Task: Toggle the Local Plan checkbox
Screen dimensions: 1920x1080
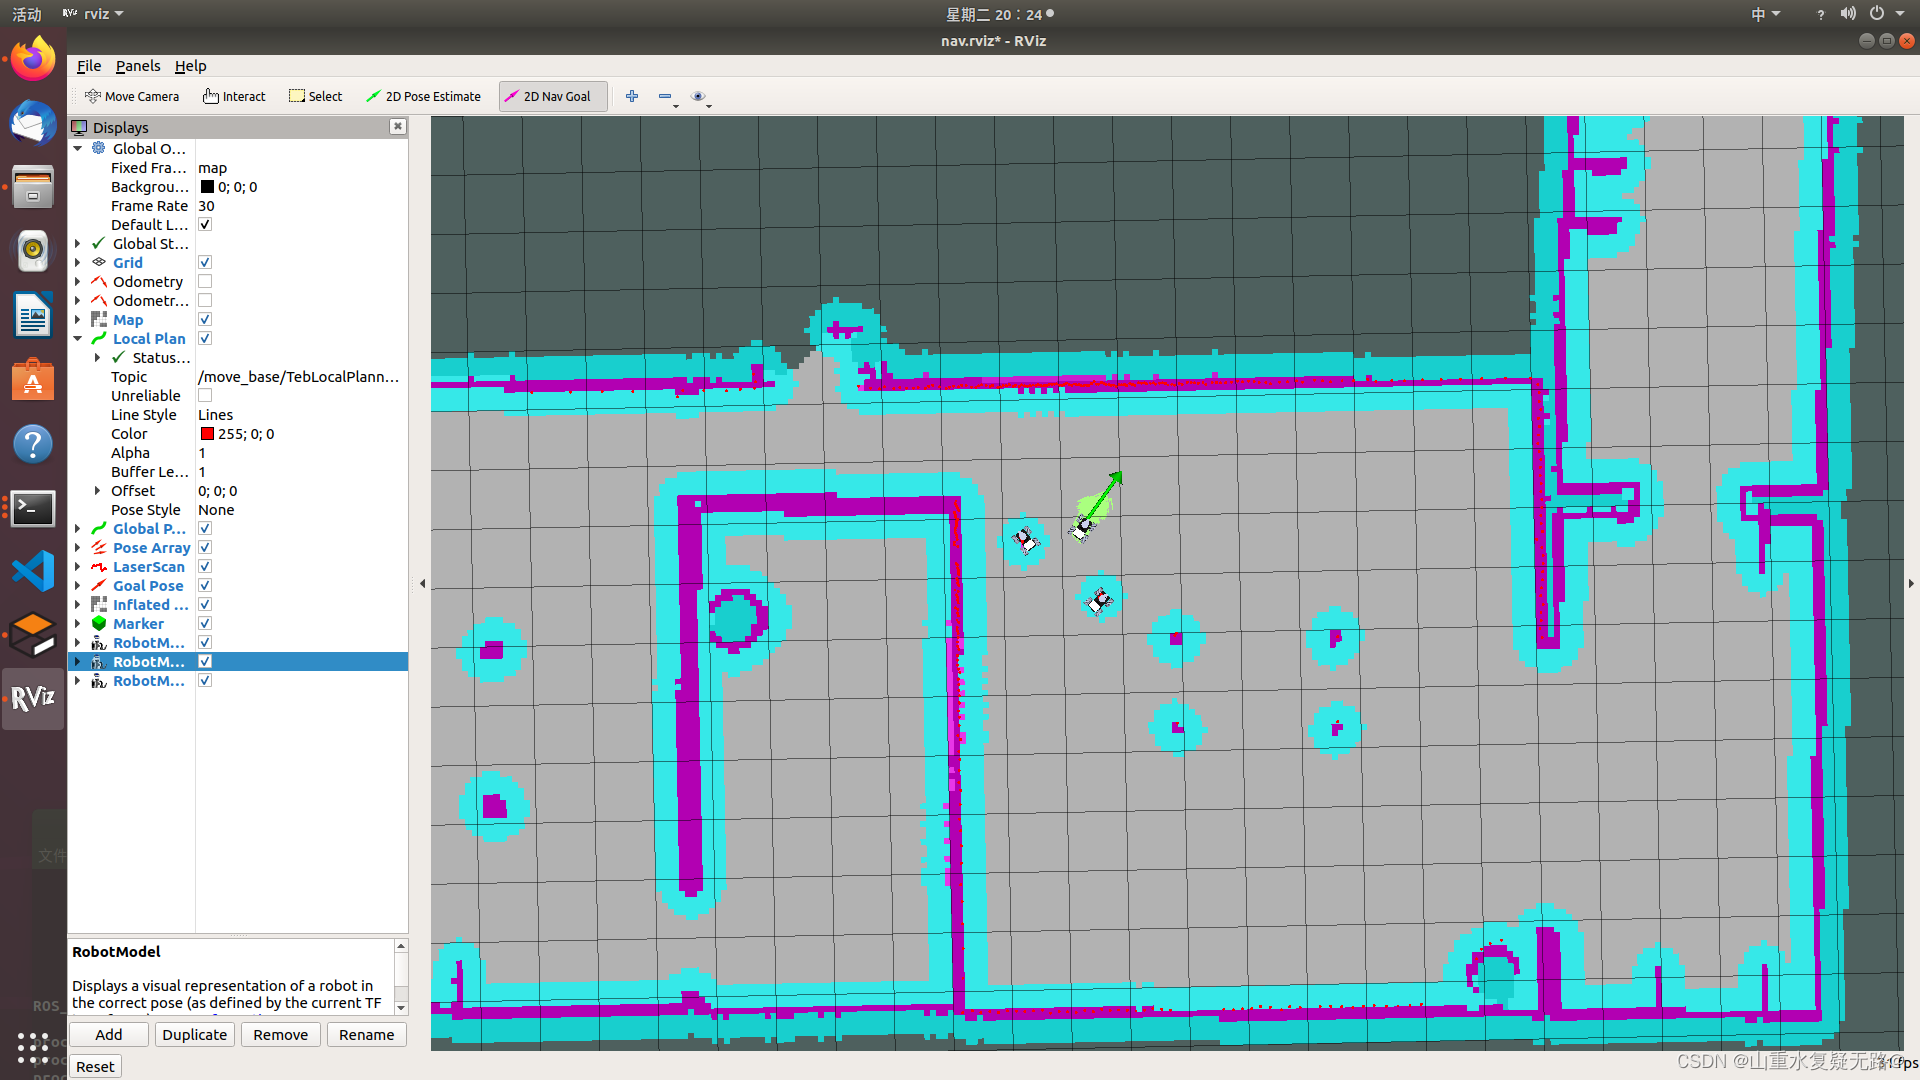Action: pos(205,338)
